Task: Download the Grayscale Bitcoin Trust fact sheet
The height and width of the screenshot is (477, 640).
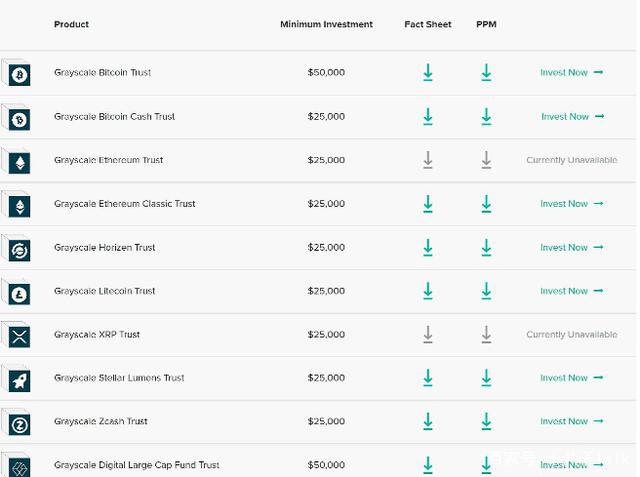Action: [428, 73]
